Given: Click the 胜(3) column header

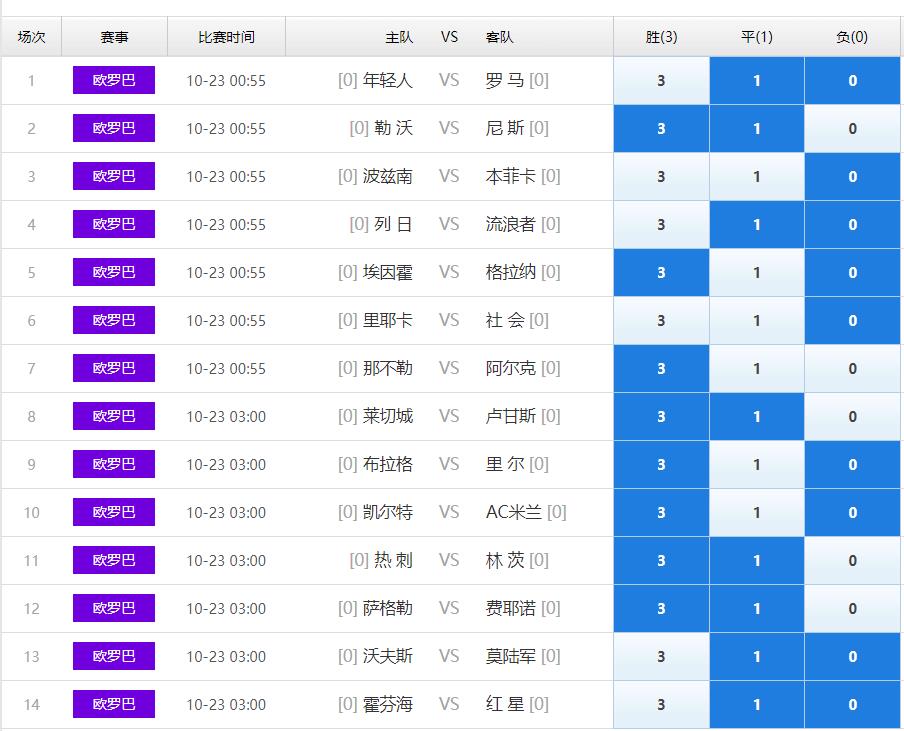Looking at the screenshot, I should tap(661, 37).
